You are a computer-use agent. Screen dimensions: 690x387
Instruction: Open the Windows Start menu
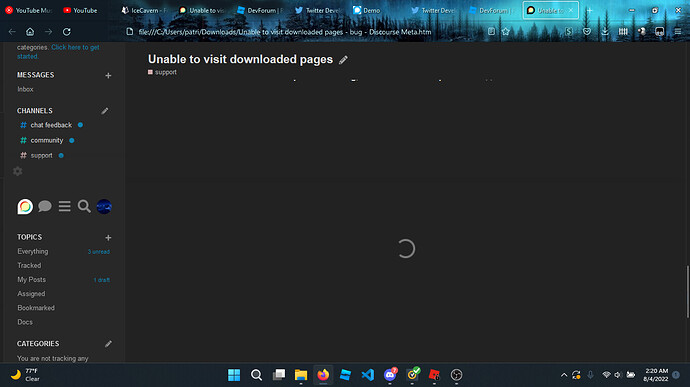tap(234, 375)
